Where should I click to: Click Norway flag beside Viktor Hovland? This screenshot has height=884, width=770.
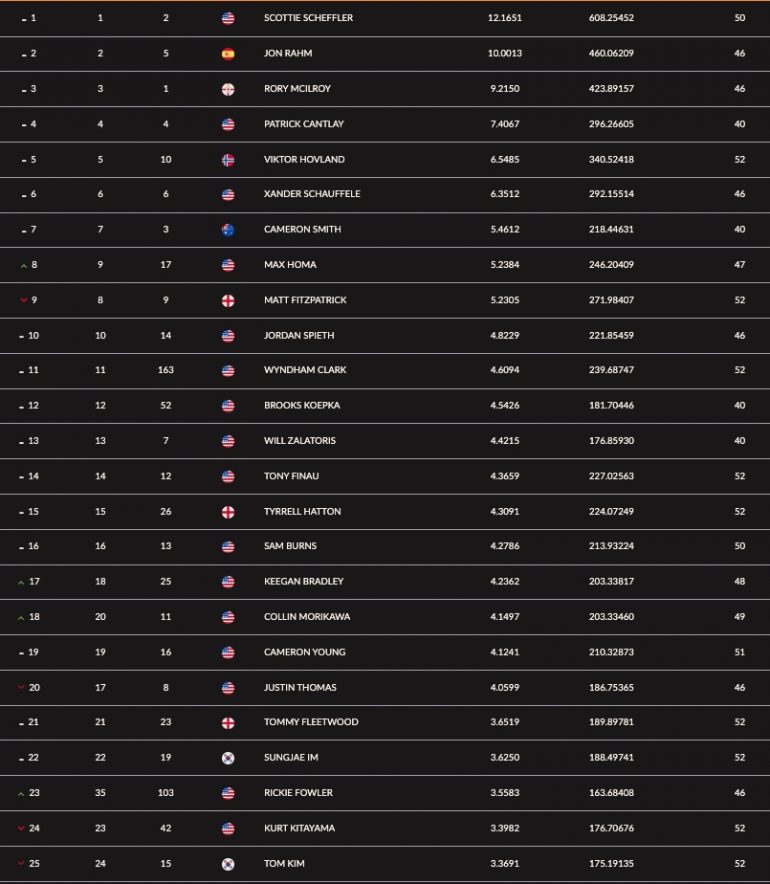(228, 160)
